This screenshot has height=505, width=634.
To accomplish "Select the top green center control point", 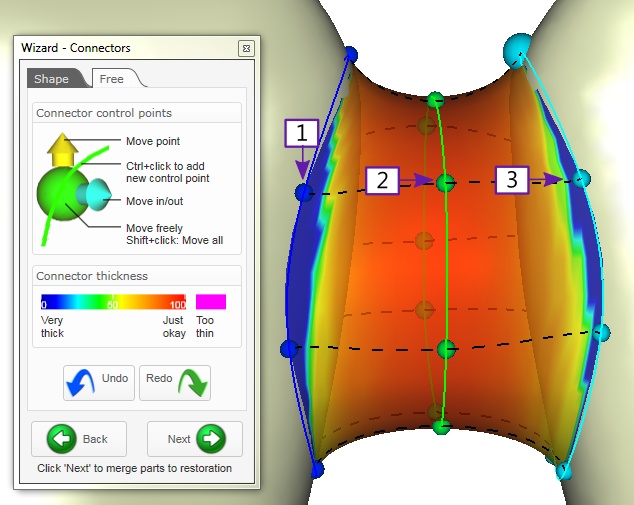I will coord(436,99).
